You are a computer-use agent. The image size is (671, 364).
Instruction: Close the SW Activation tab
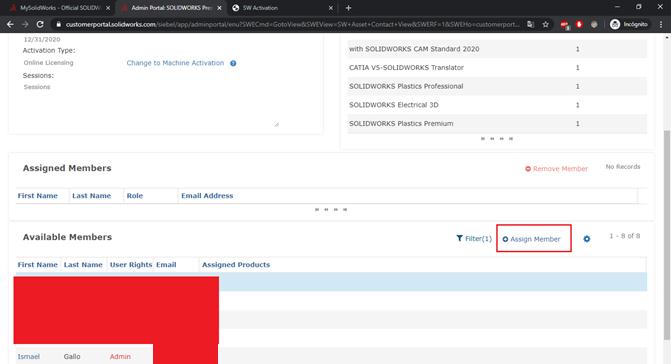click(331, 8)
